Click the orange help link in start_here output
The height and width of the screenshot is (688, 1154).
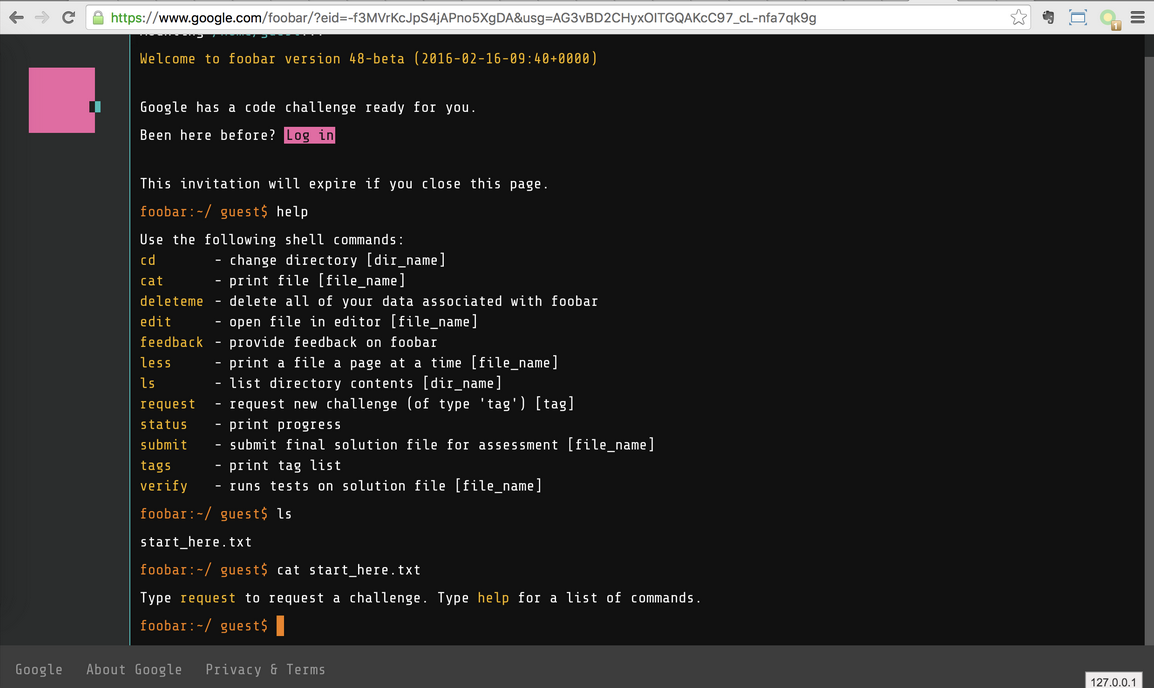(x=493, y=598)
